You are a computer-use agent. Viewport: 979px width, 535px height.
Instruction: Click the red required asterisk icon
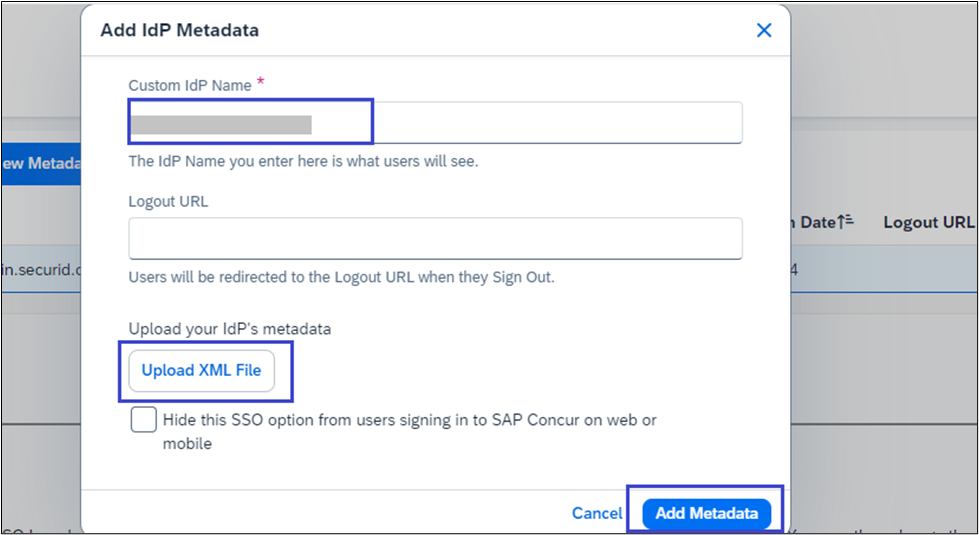(261, 82)
